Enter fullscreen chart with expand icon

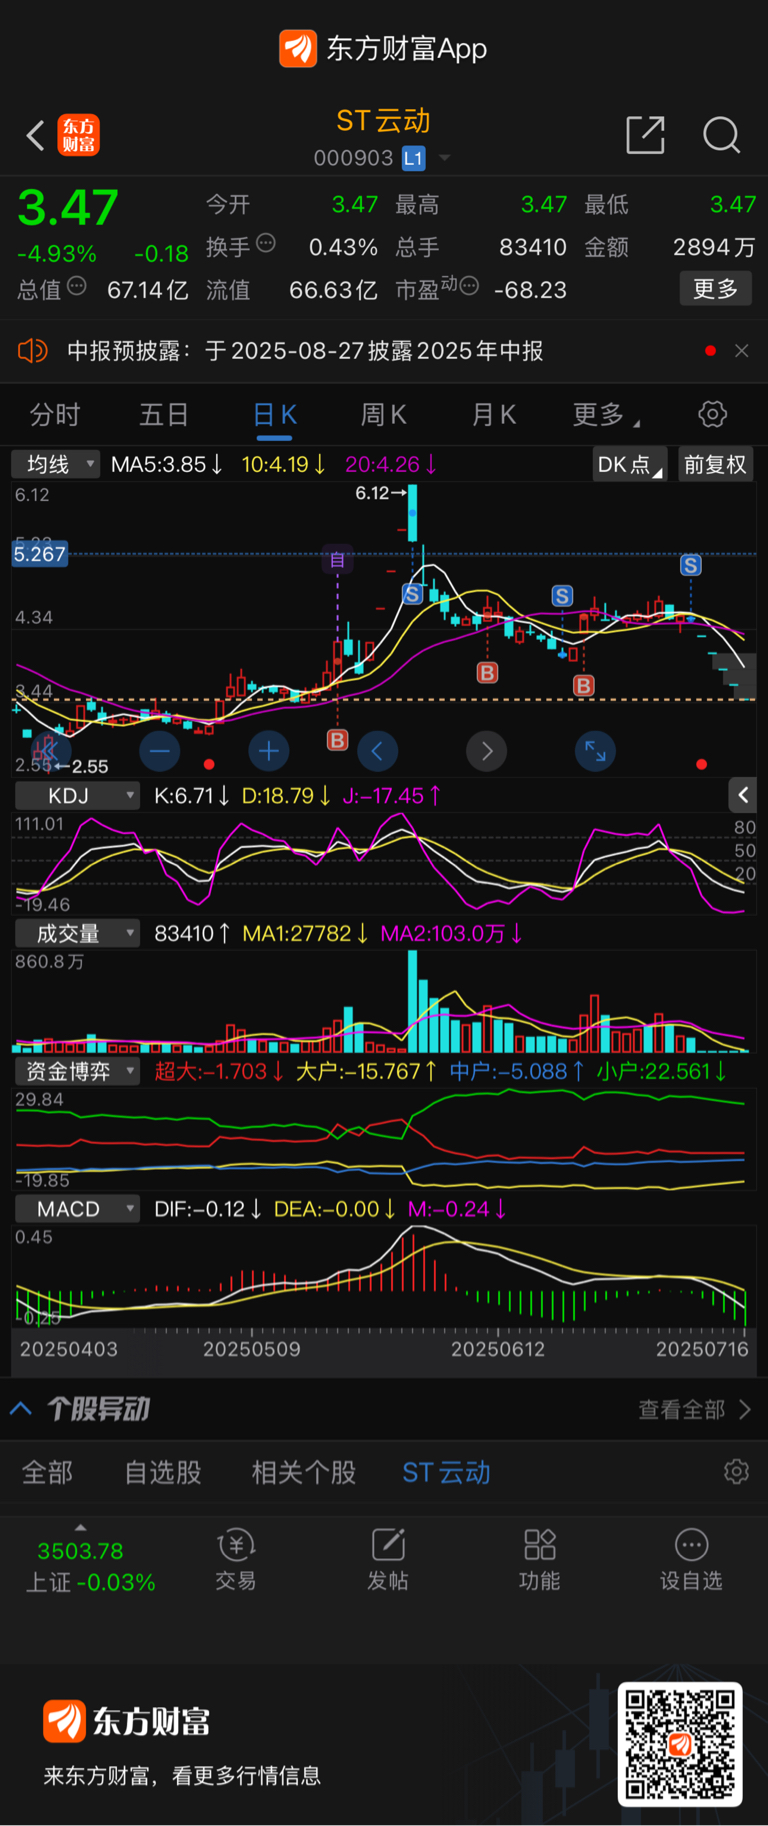coord(595,751)
